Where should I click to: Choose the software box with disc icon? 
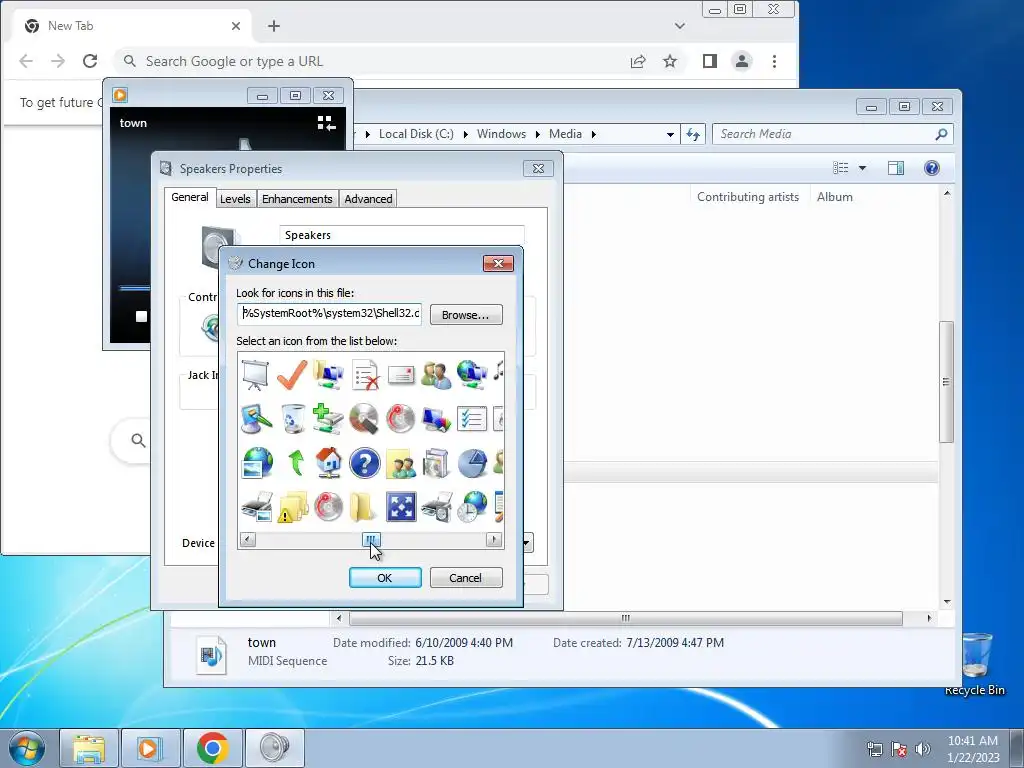click(x=436, y=463)
